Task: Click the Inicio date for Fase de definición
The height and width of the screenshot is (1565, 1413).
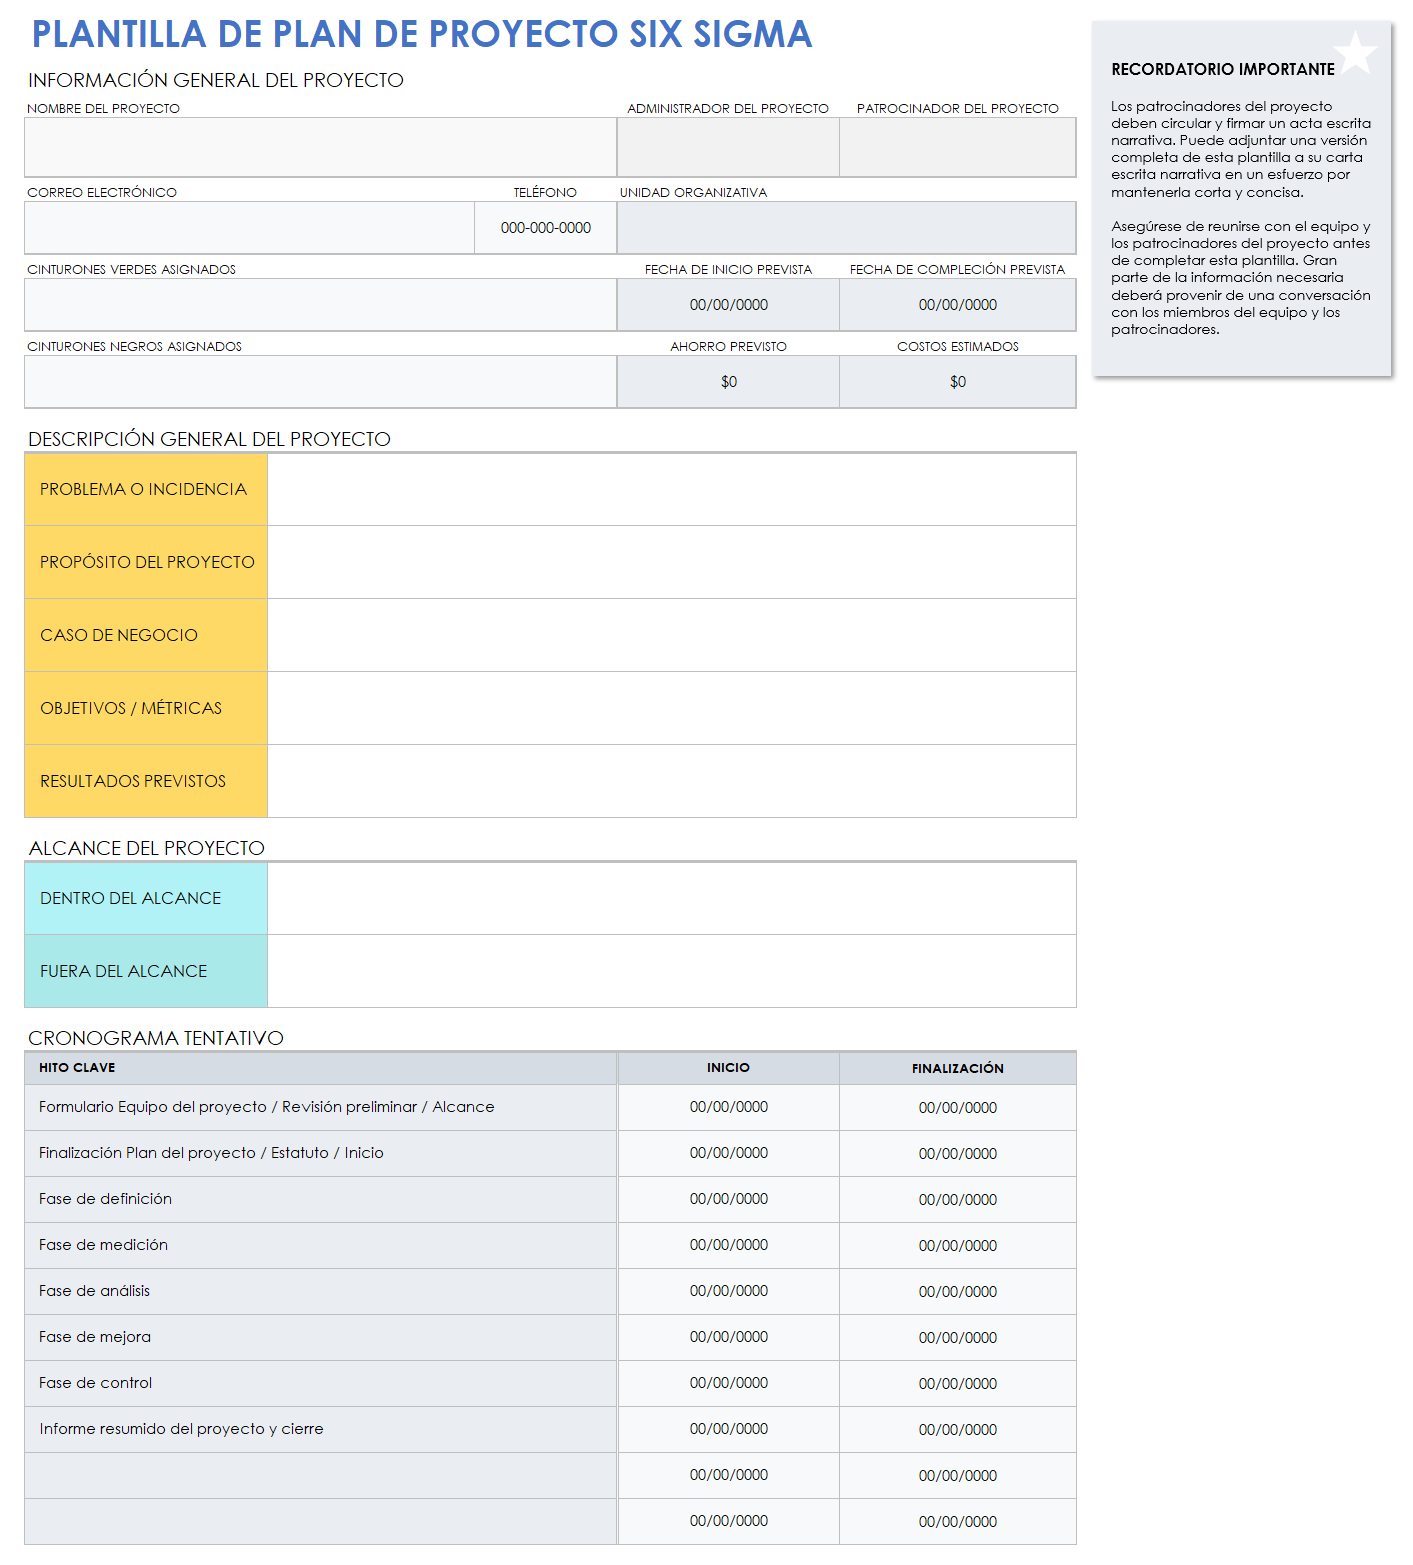Action: pyautogui.click(x=728, y=1199)
